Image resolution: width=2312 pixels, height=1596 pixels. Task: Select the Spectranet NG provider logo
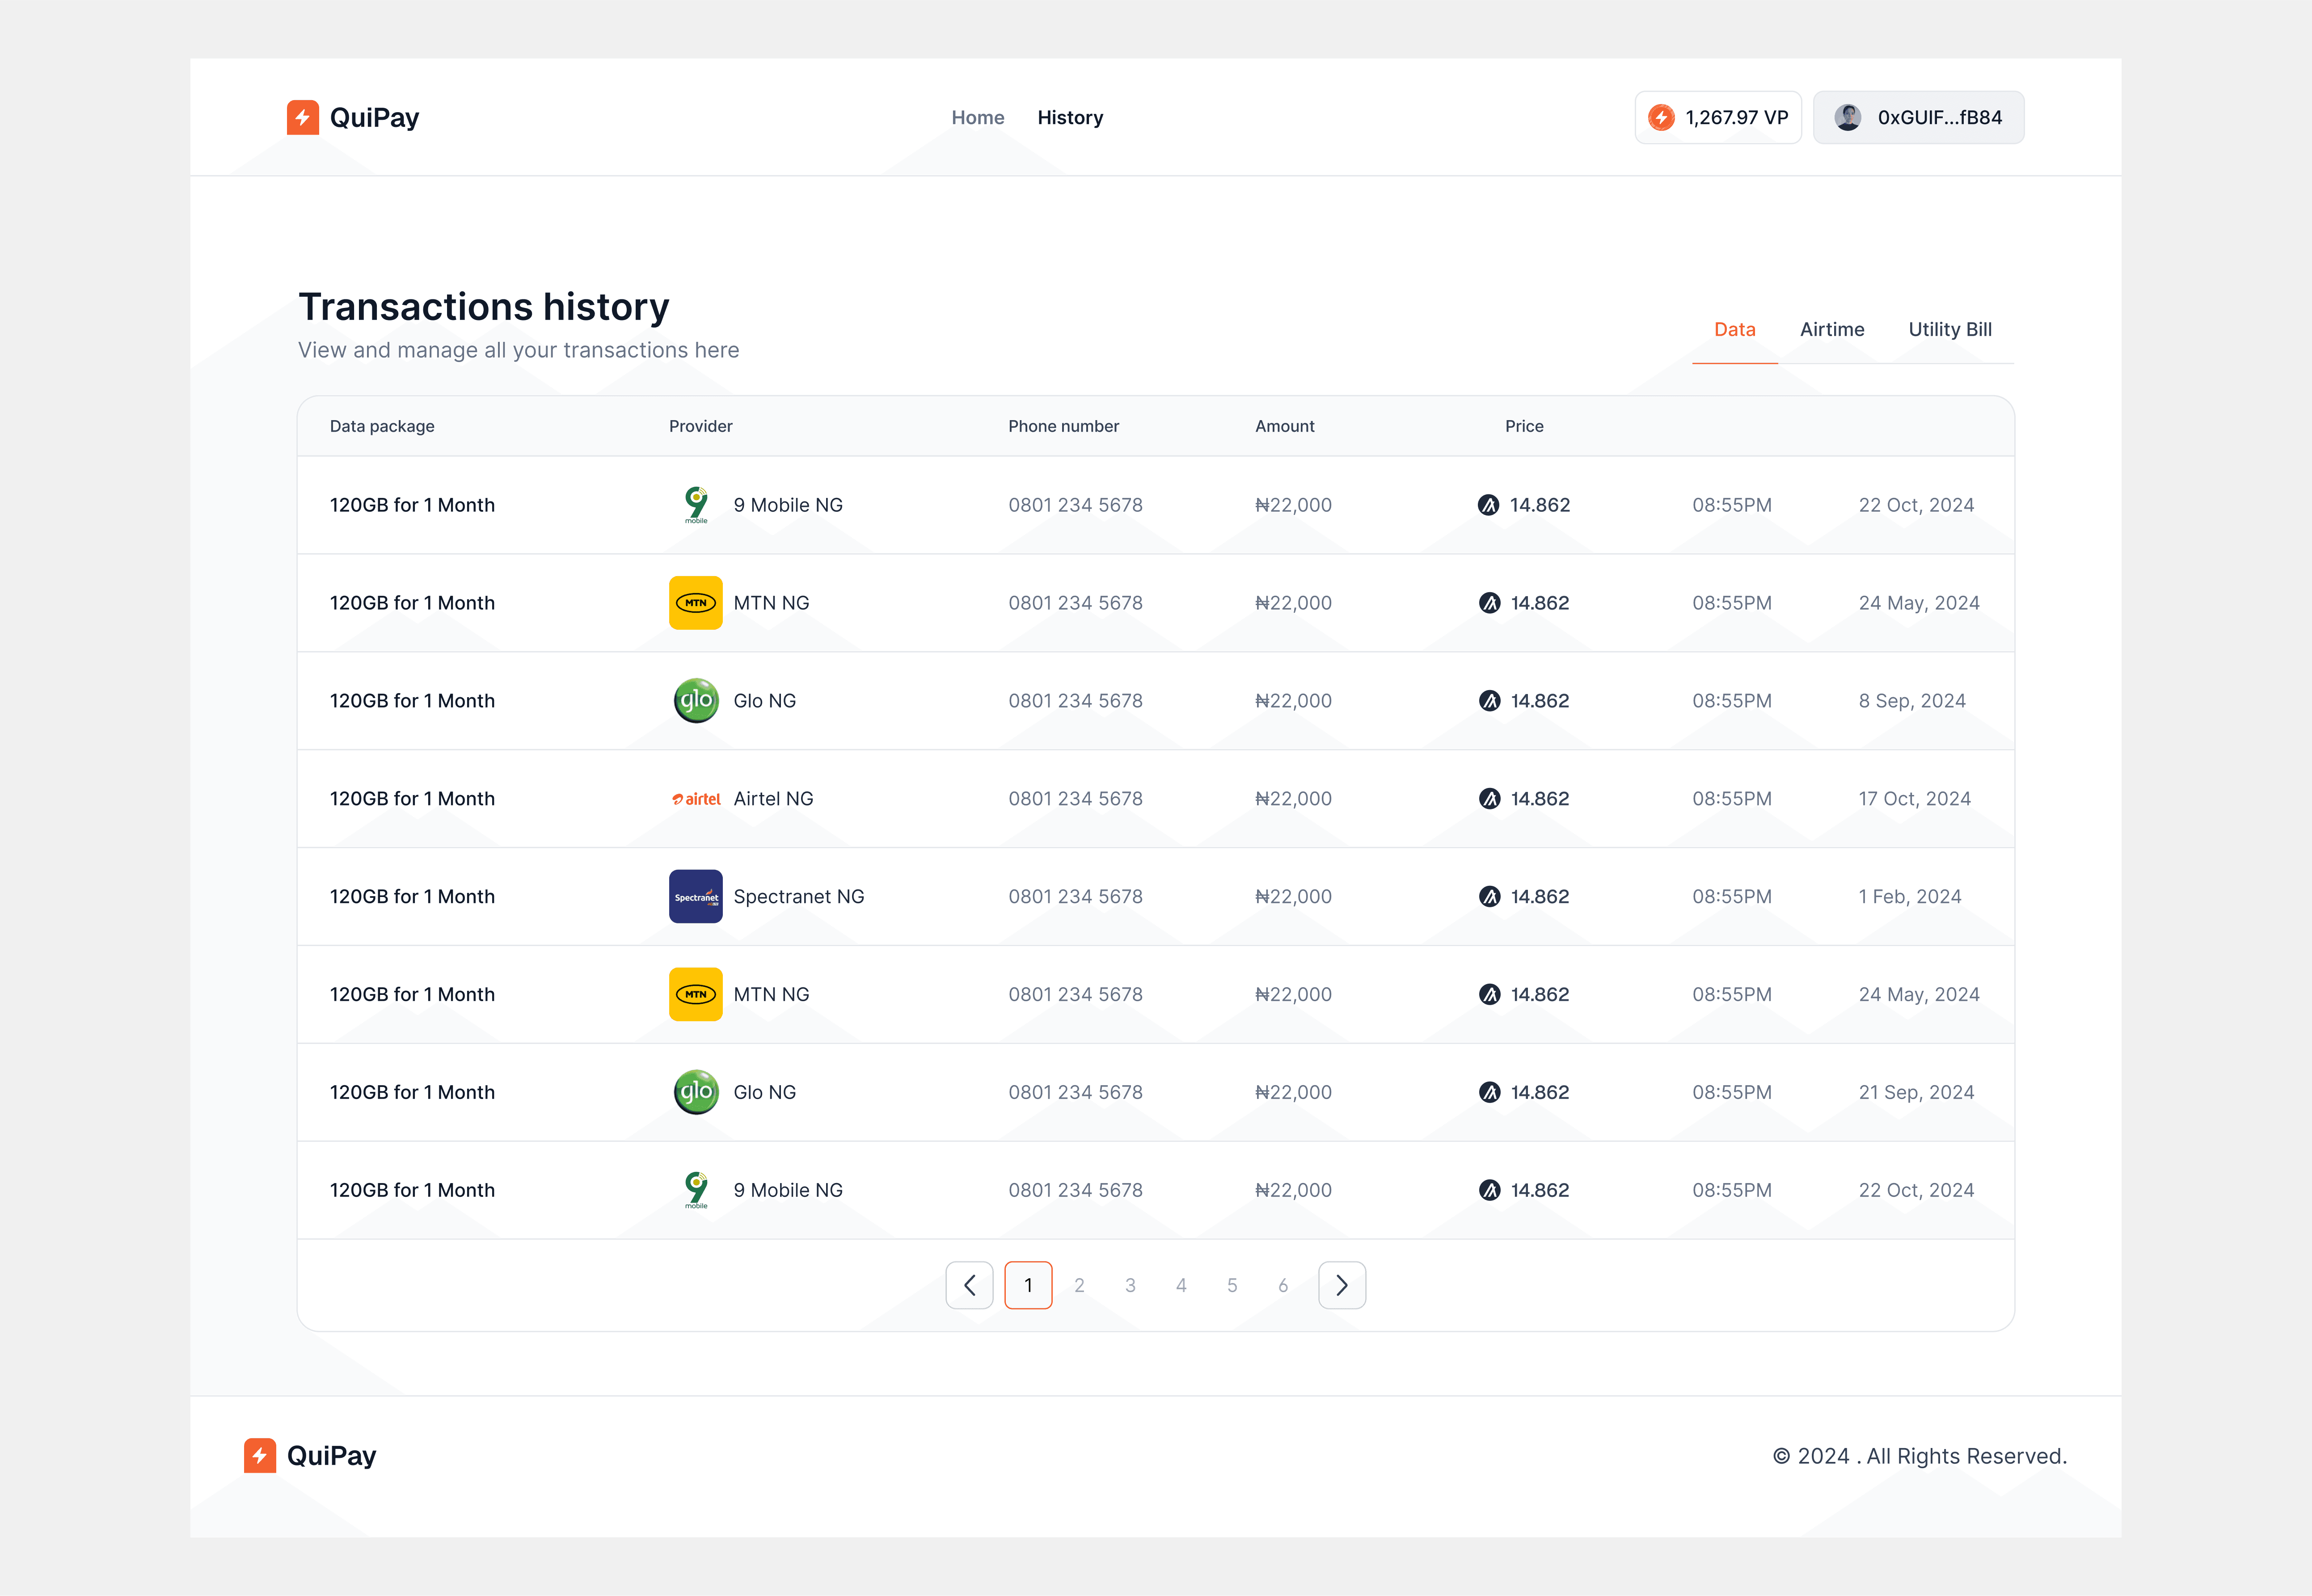tap(695, 896)
